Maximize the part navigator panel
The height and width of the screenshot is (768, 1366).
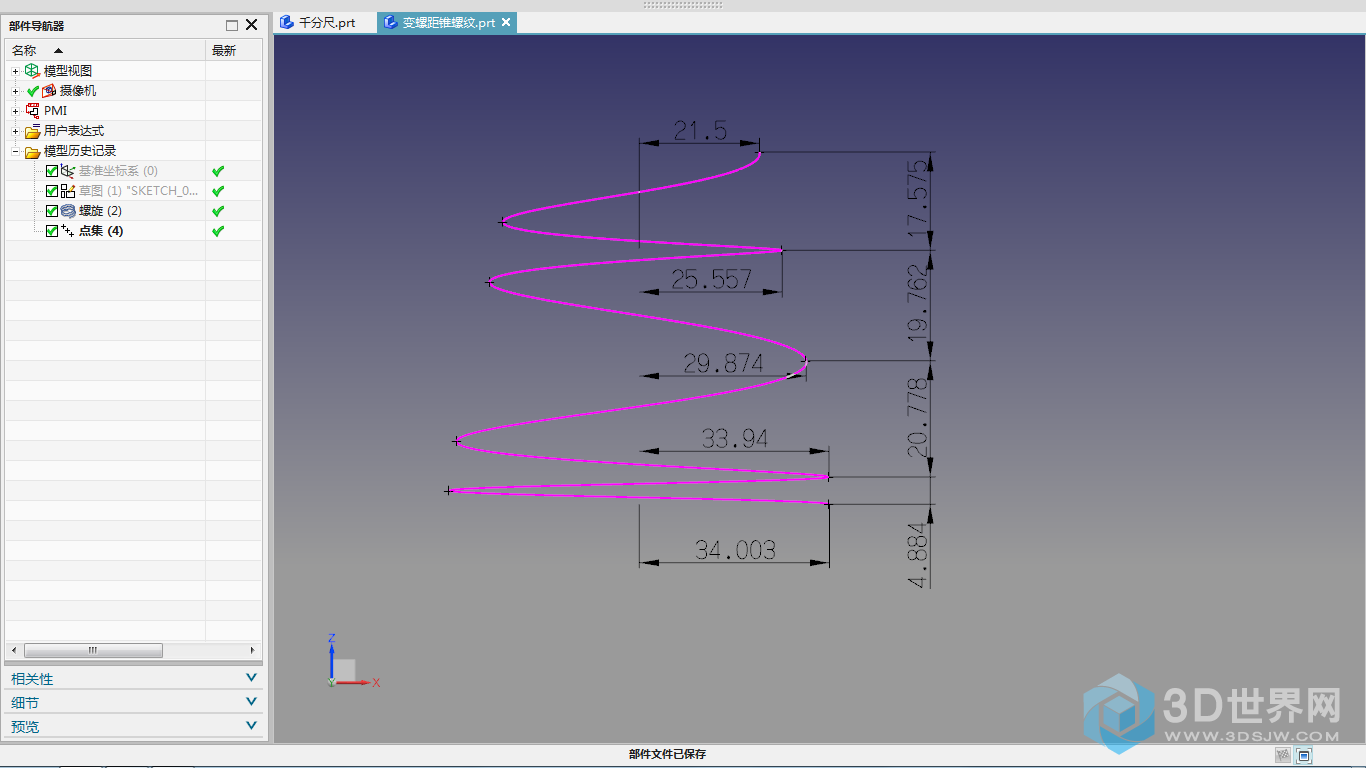tap(232, 26)
